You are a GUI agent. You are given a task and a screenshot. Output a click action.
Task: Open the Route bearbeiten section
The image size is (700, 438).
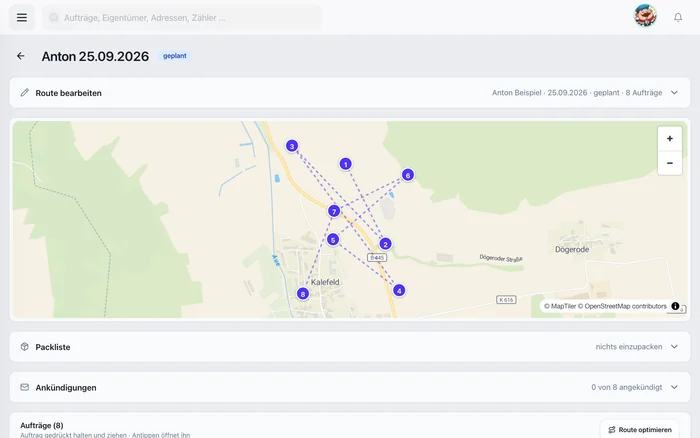(350, 92)
